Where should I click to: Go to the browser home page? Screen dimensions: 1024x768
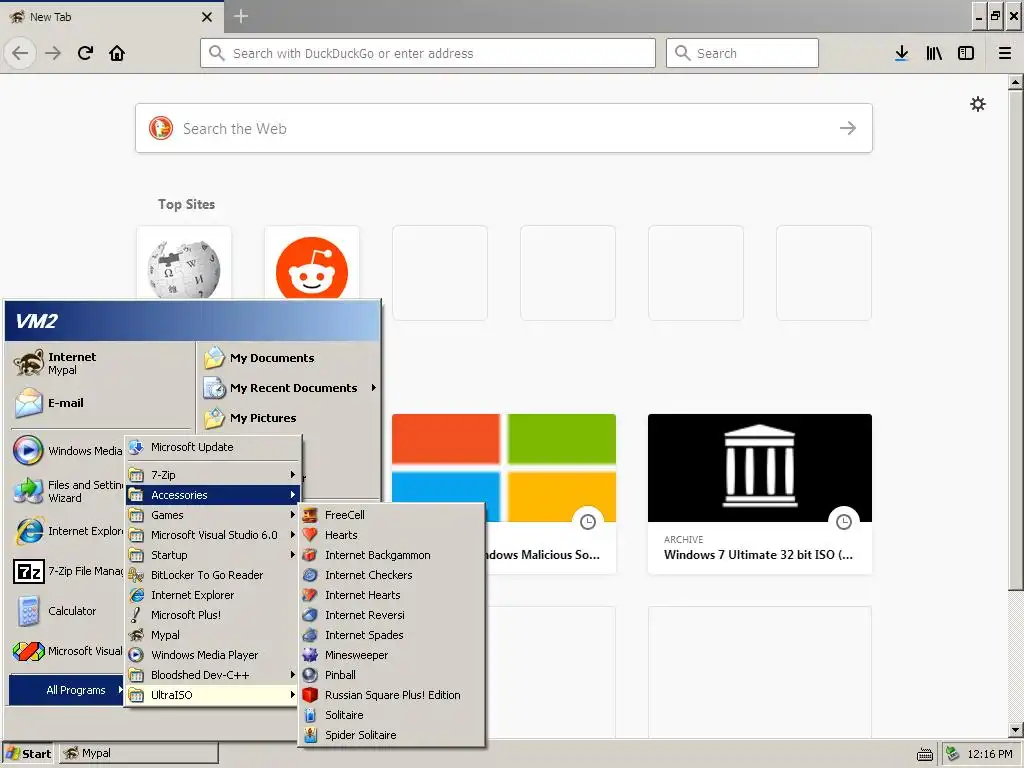(117, 53)
